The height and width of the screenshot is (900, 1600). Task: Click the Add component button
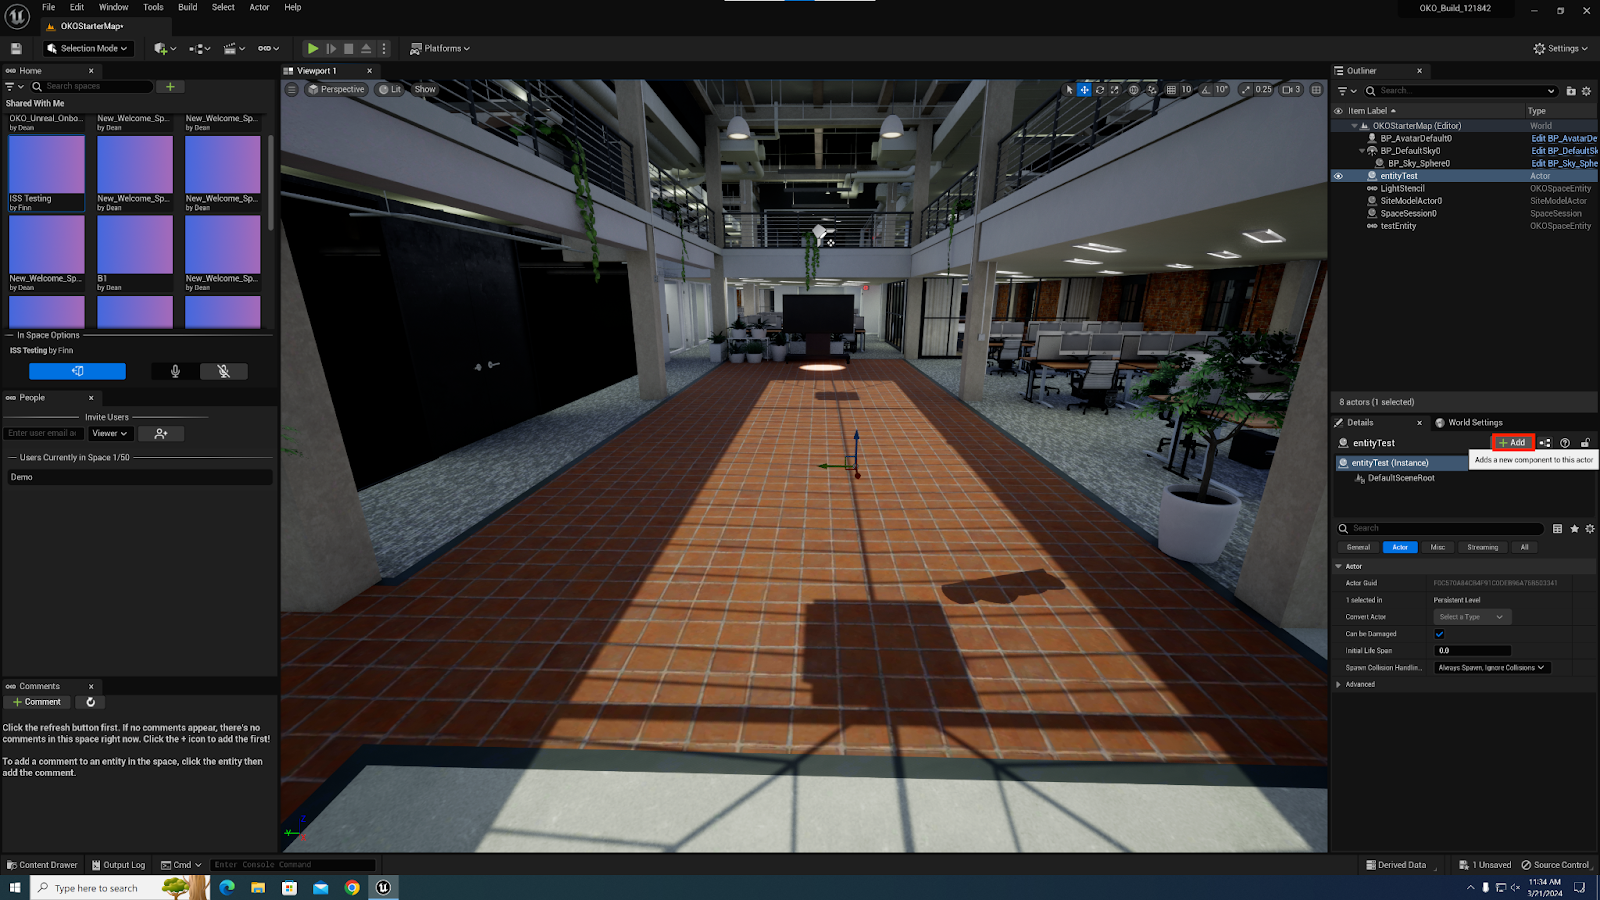(x=1512, y=443)
